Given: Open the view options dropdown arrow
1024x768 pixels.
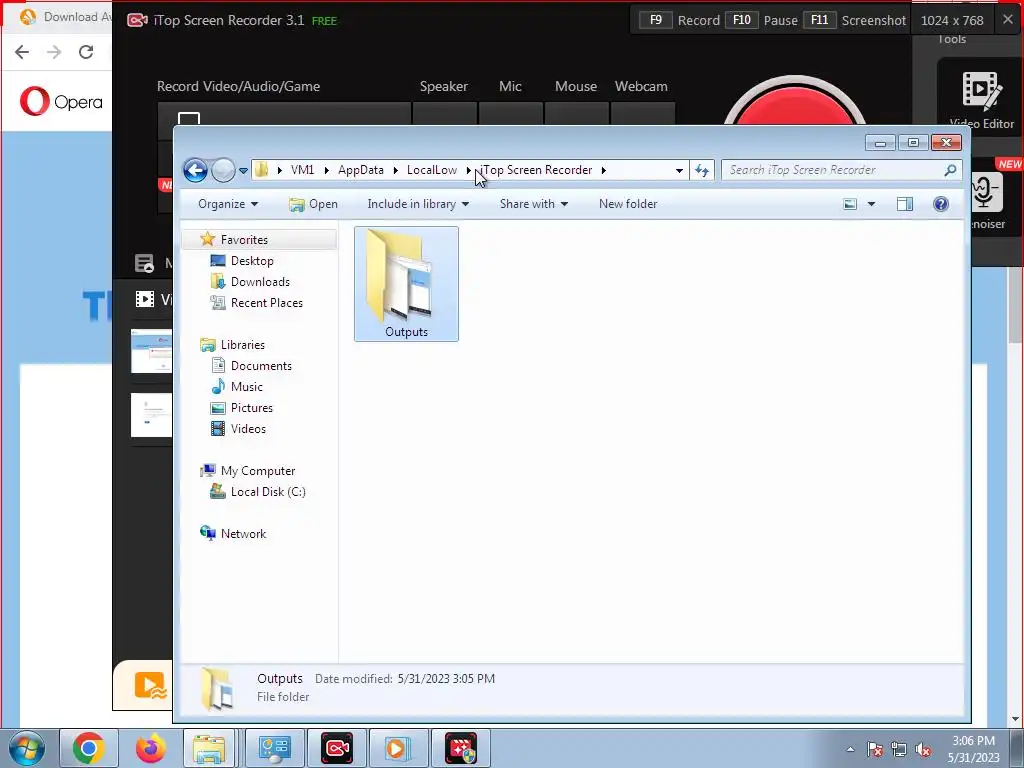Looking at the screenshot, I should tap(871, 204).
